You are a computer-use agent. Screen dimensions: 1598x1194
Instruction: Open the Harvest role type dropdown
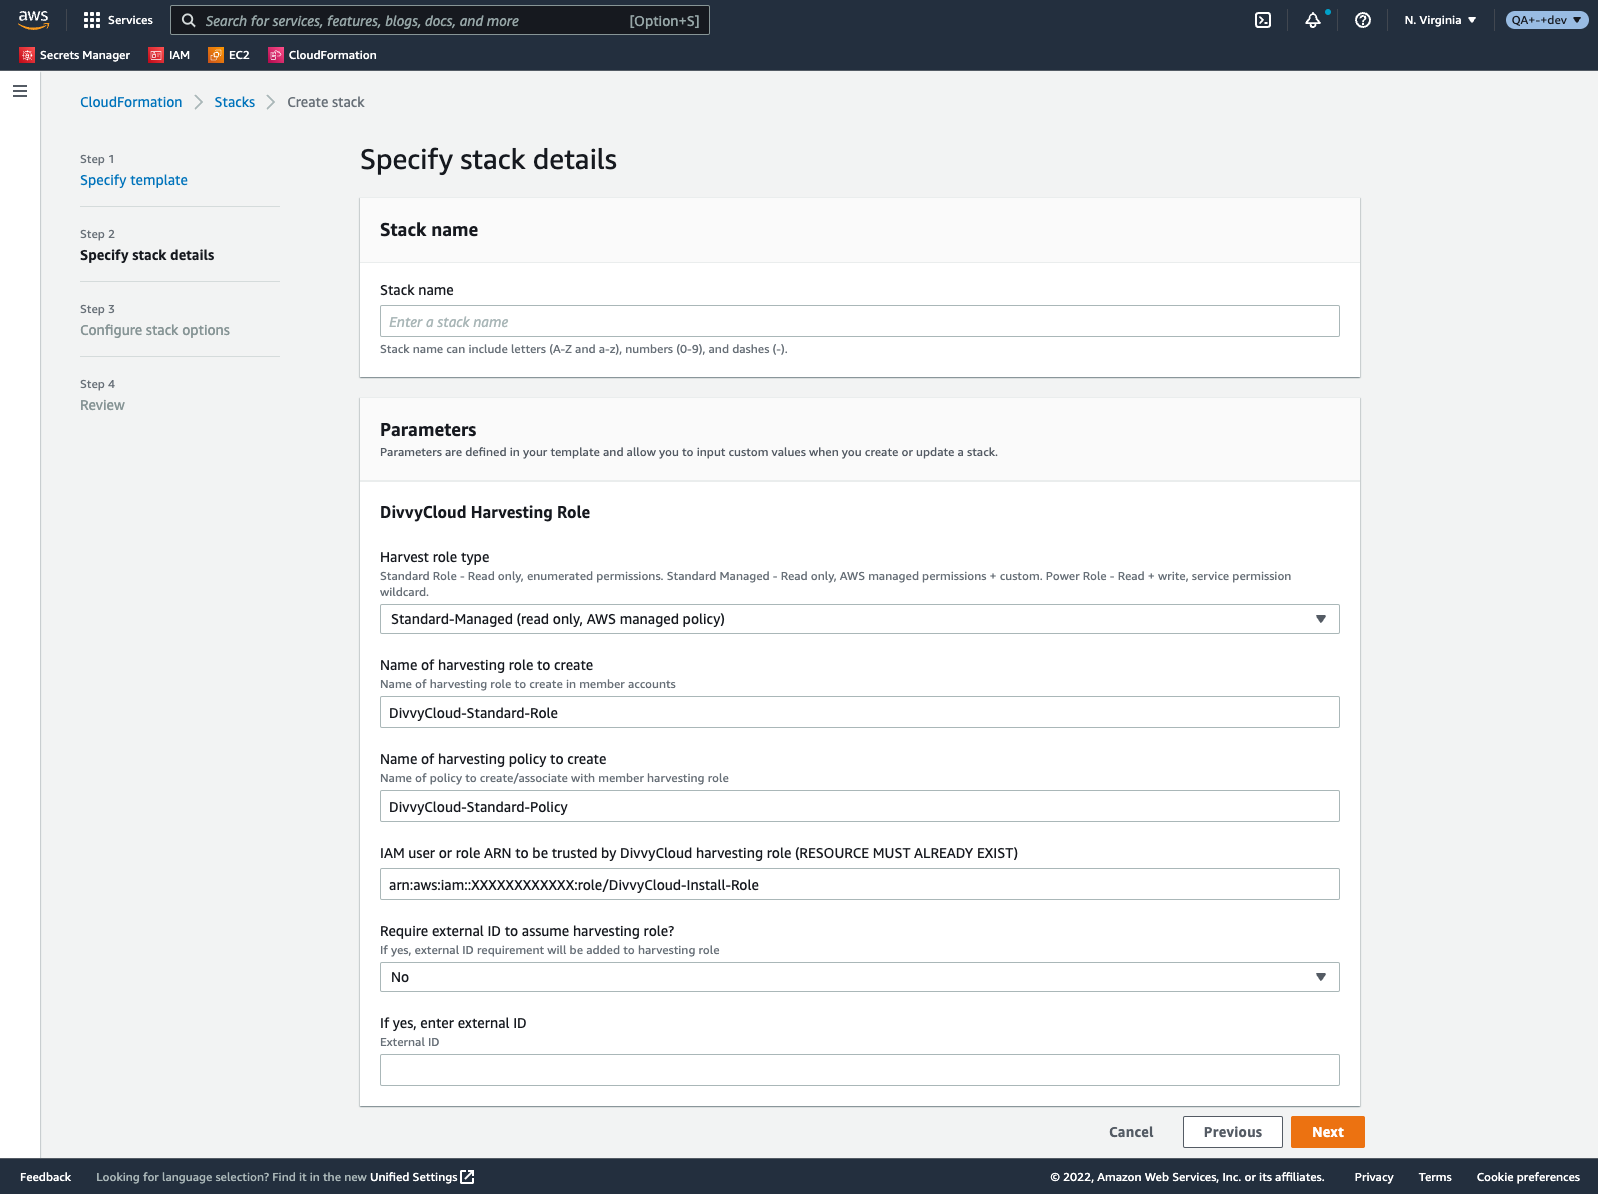(860, 619)
